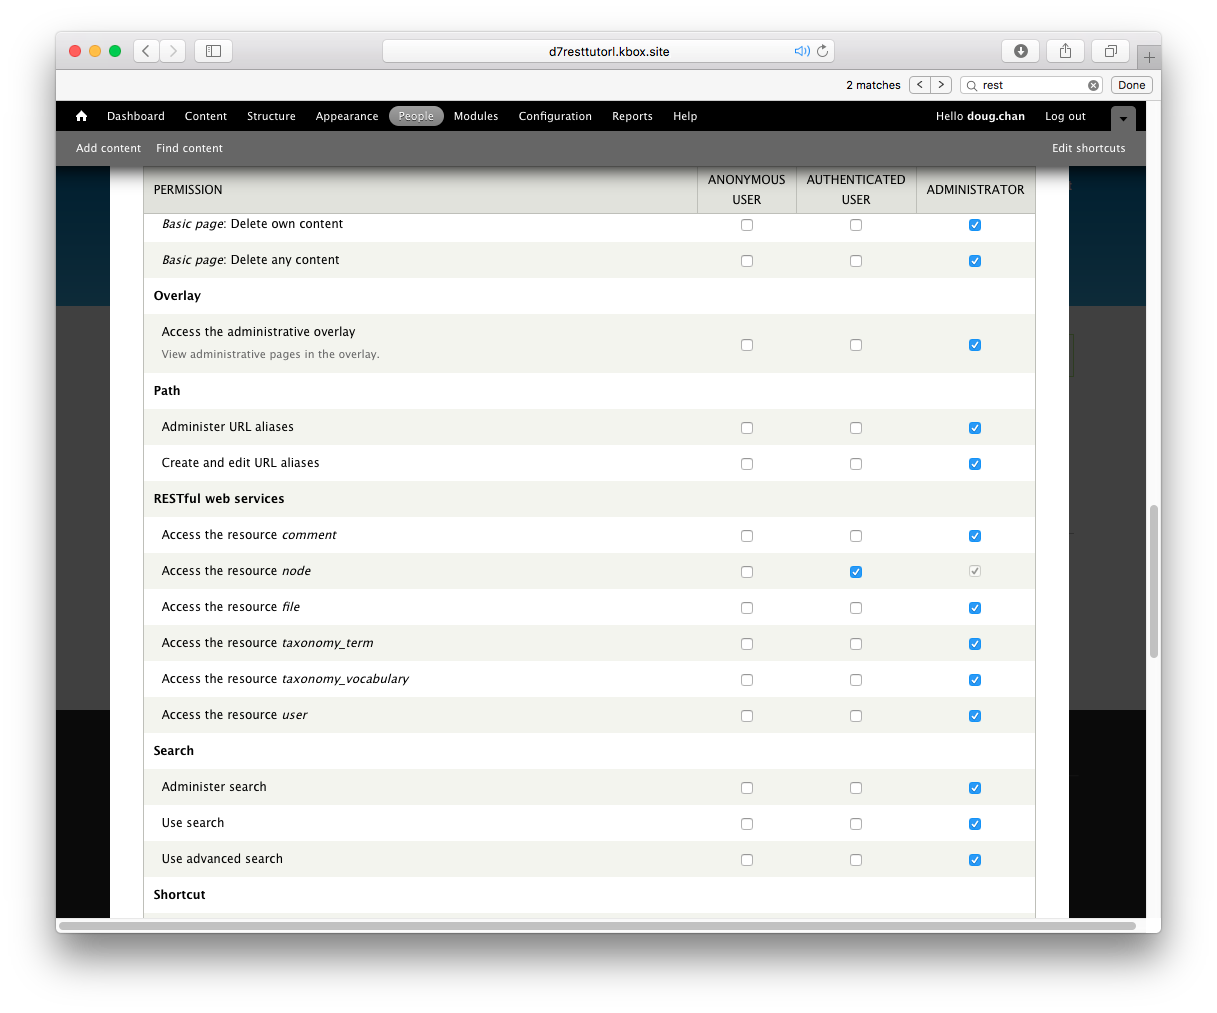Open the Content admin menu
The image size is (1217, 1013).
pos(206,116)
